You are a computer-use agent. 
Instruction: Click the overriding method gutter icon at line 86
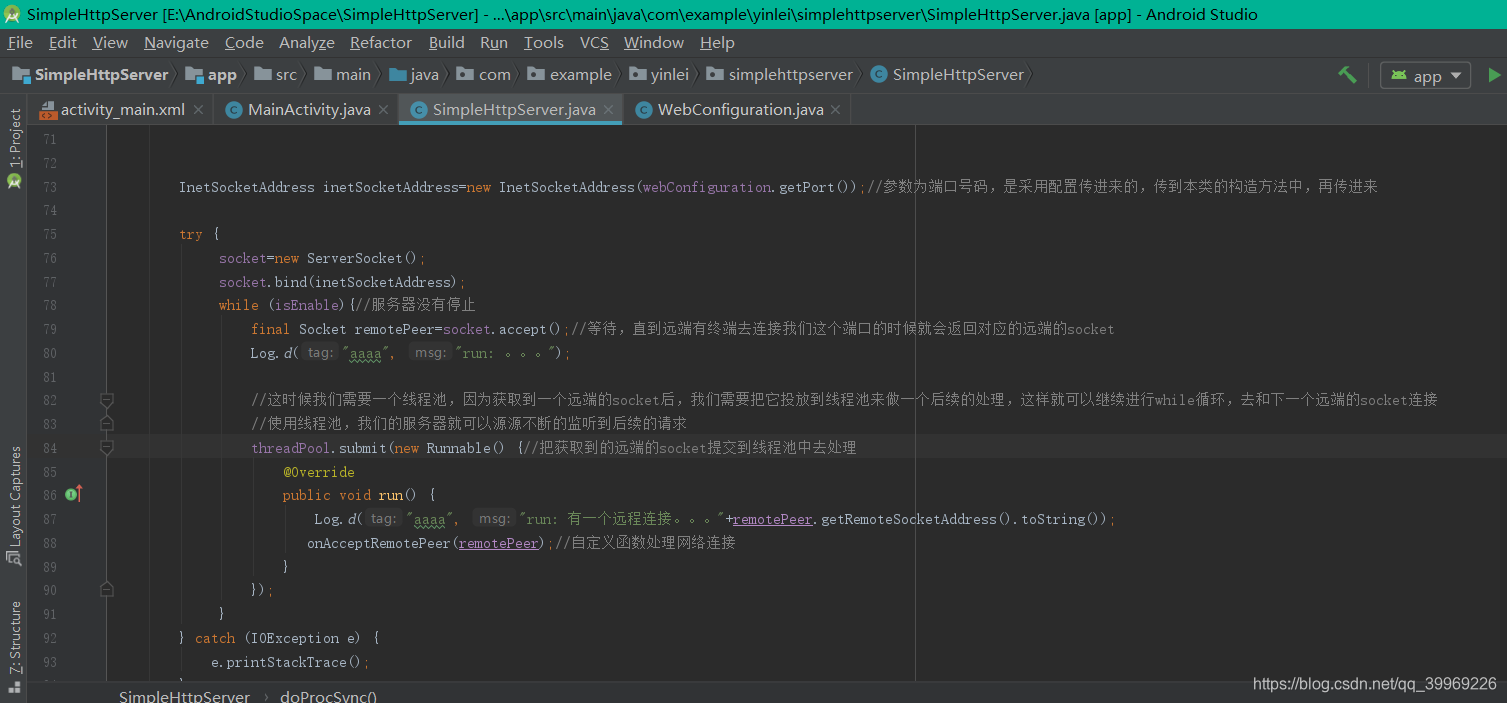click(73, 494)
